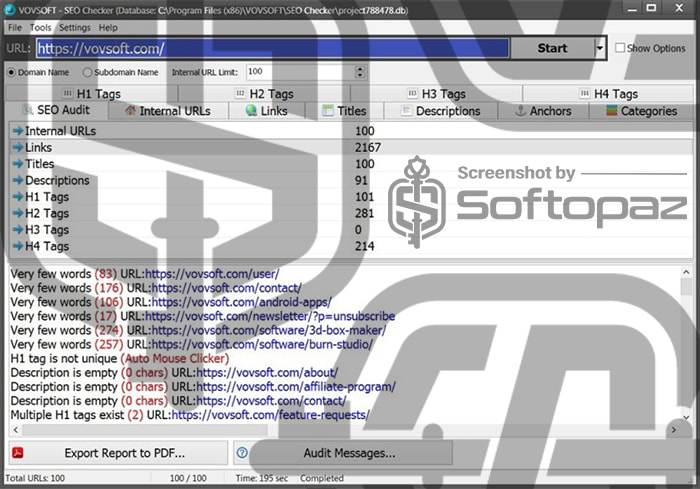Image resolution: width=700 pixels, height=489 pixels.
Task: Open the vovsoft.com/affiliate-program/ link
Action: pos(296,387)
